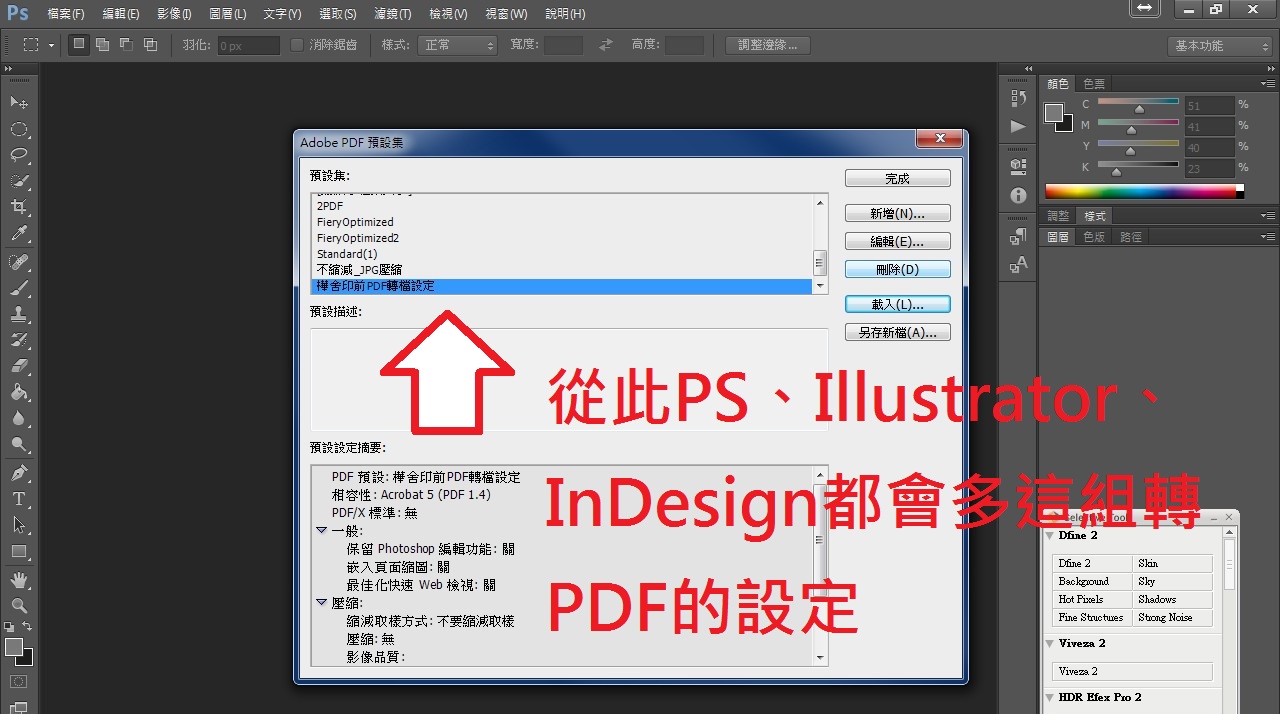Select the Brush tool
The height and width of the screenshot is (714, 1280).
[x=19, y=288]
